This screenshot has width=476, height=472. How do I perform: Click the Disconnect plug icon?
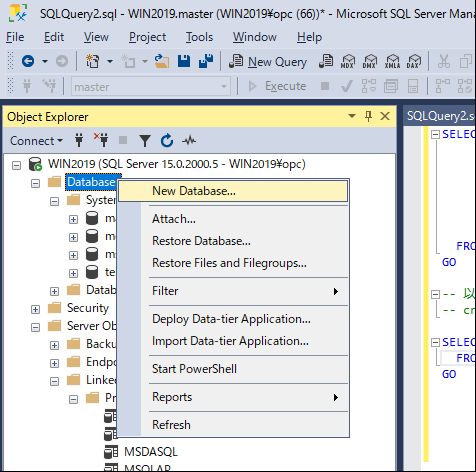(x=101, y=140)
